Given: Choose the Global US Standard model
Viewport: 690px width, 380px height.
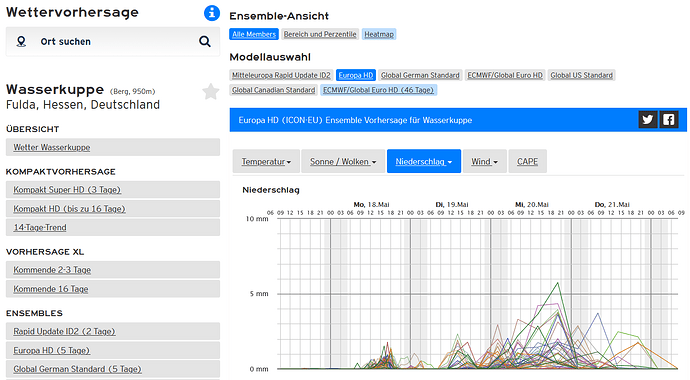Looking at the screenshot, I should pos(581,75).
